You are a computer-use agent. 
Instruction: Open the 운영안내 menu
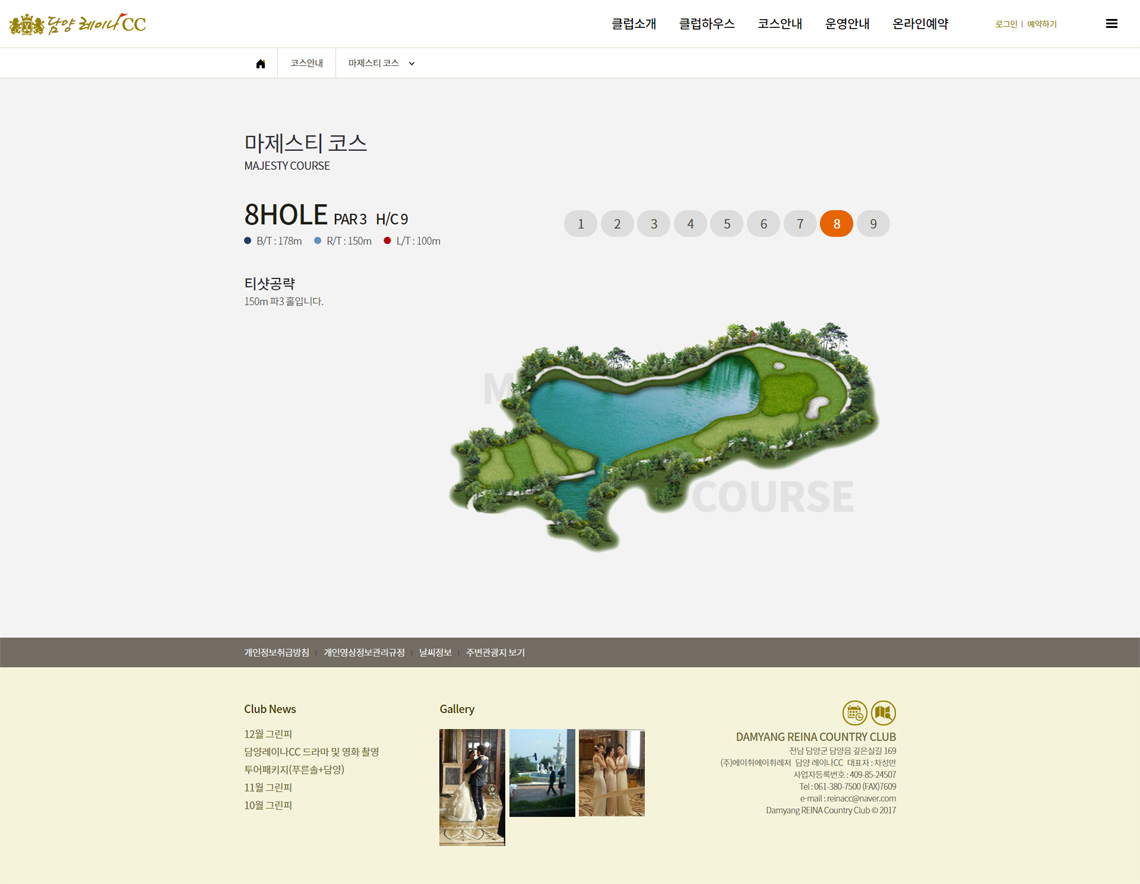[x=848, y=24]
